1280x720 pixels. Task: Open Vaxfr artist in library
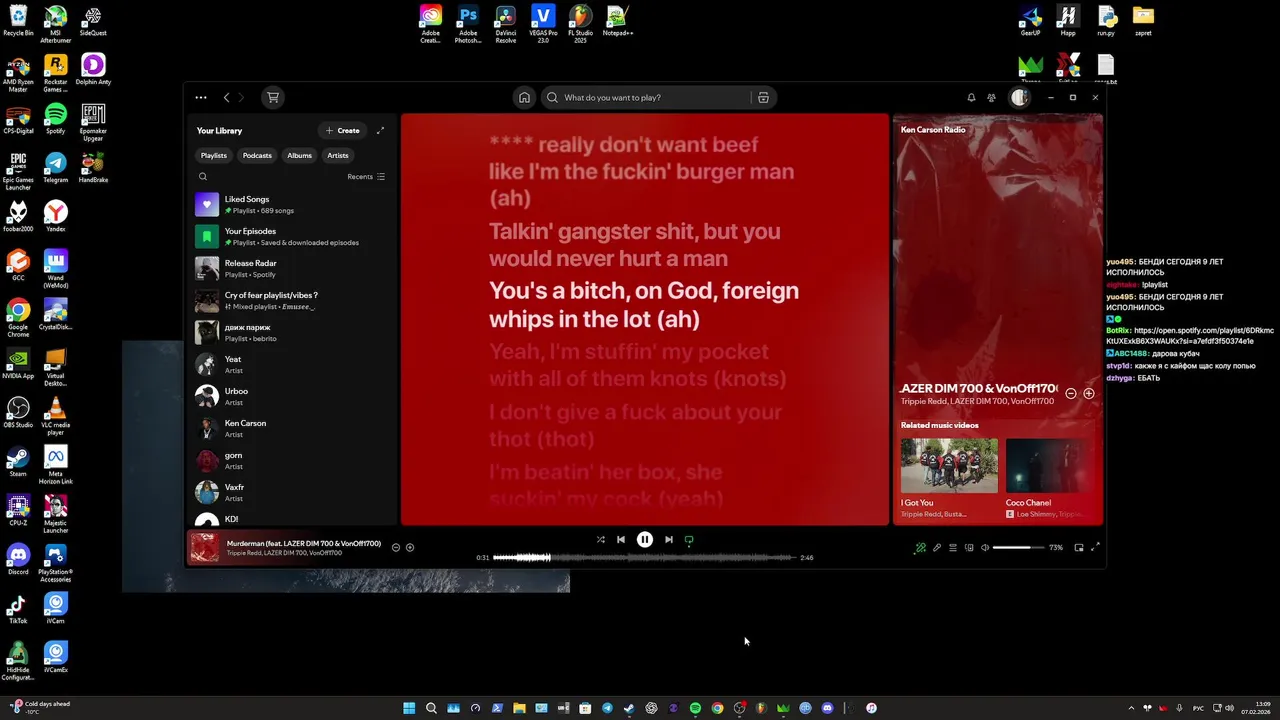(x=292, y=493)
